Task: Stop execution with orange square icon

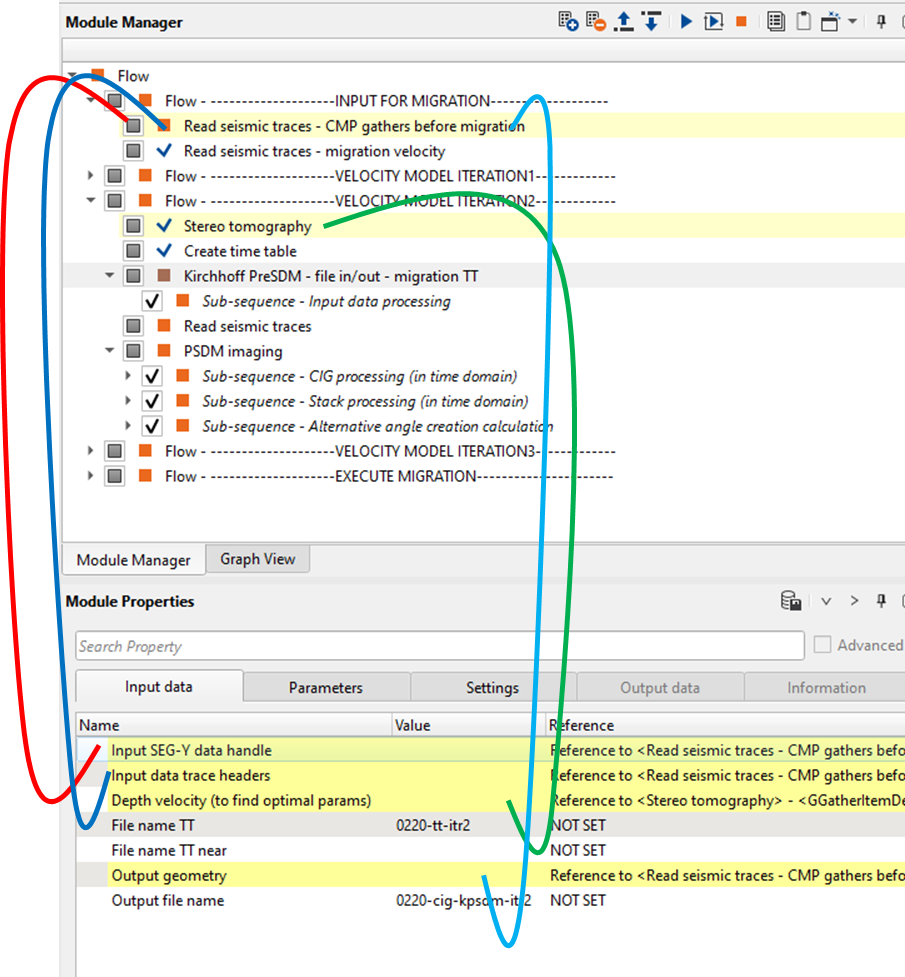Action: click(741, 21)
